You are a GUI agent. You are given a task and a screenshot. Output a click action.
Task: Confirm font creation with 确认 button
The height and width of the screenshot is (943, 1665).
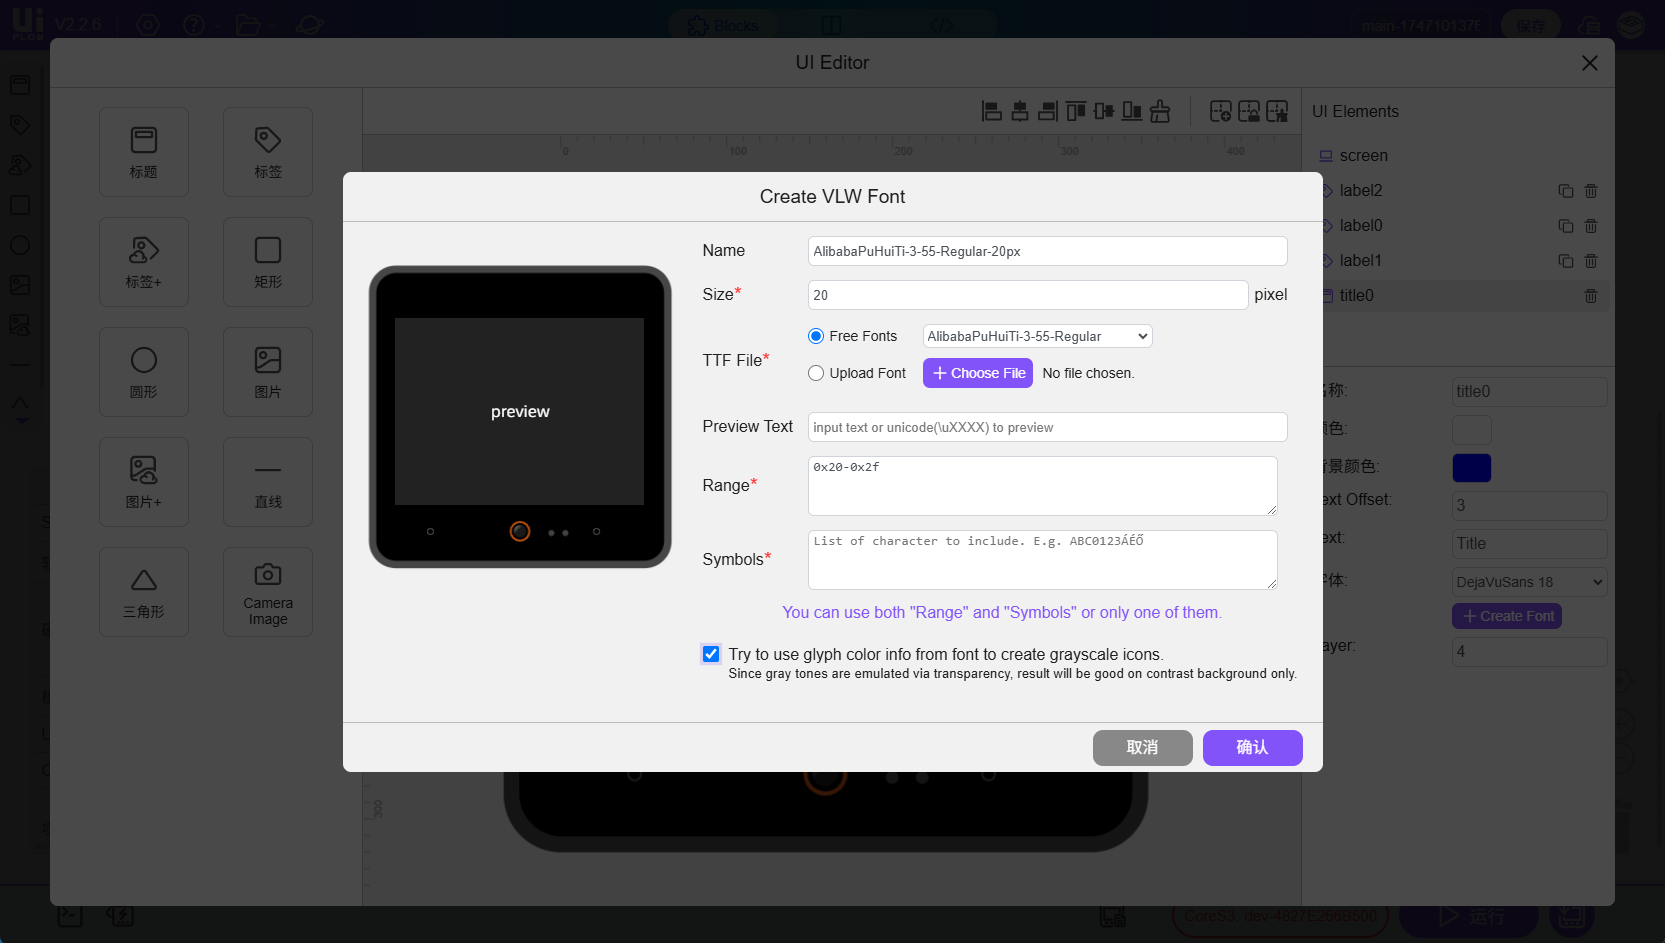pos(1252,748)
